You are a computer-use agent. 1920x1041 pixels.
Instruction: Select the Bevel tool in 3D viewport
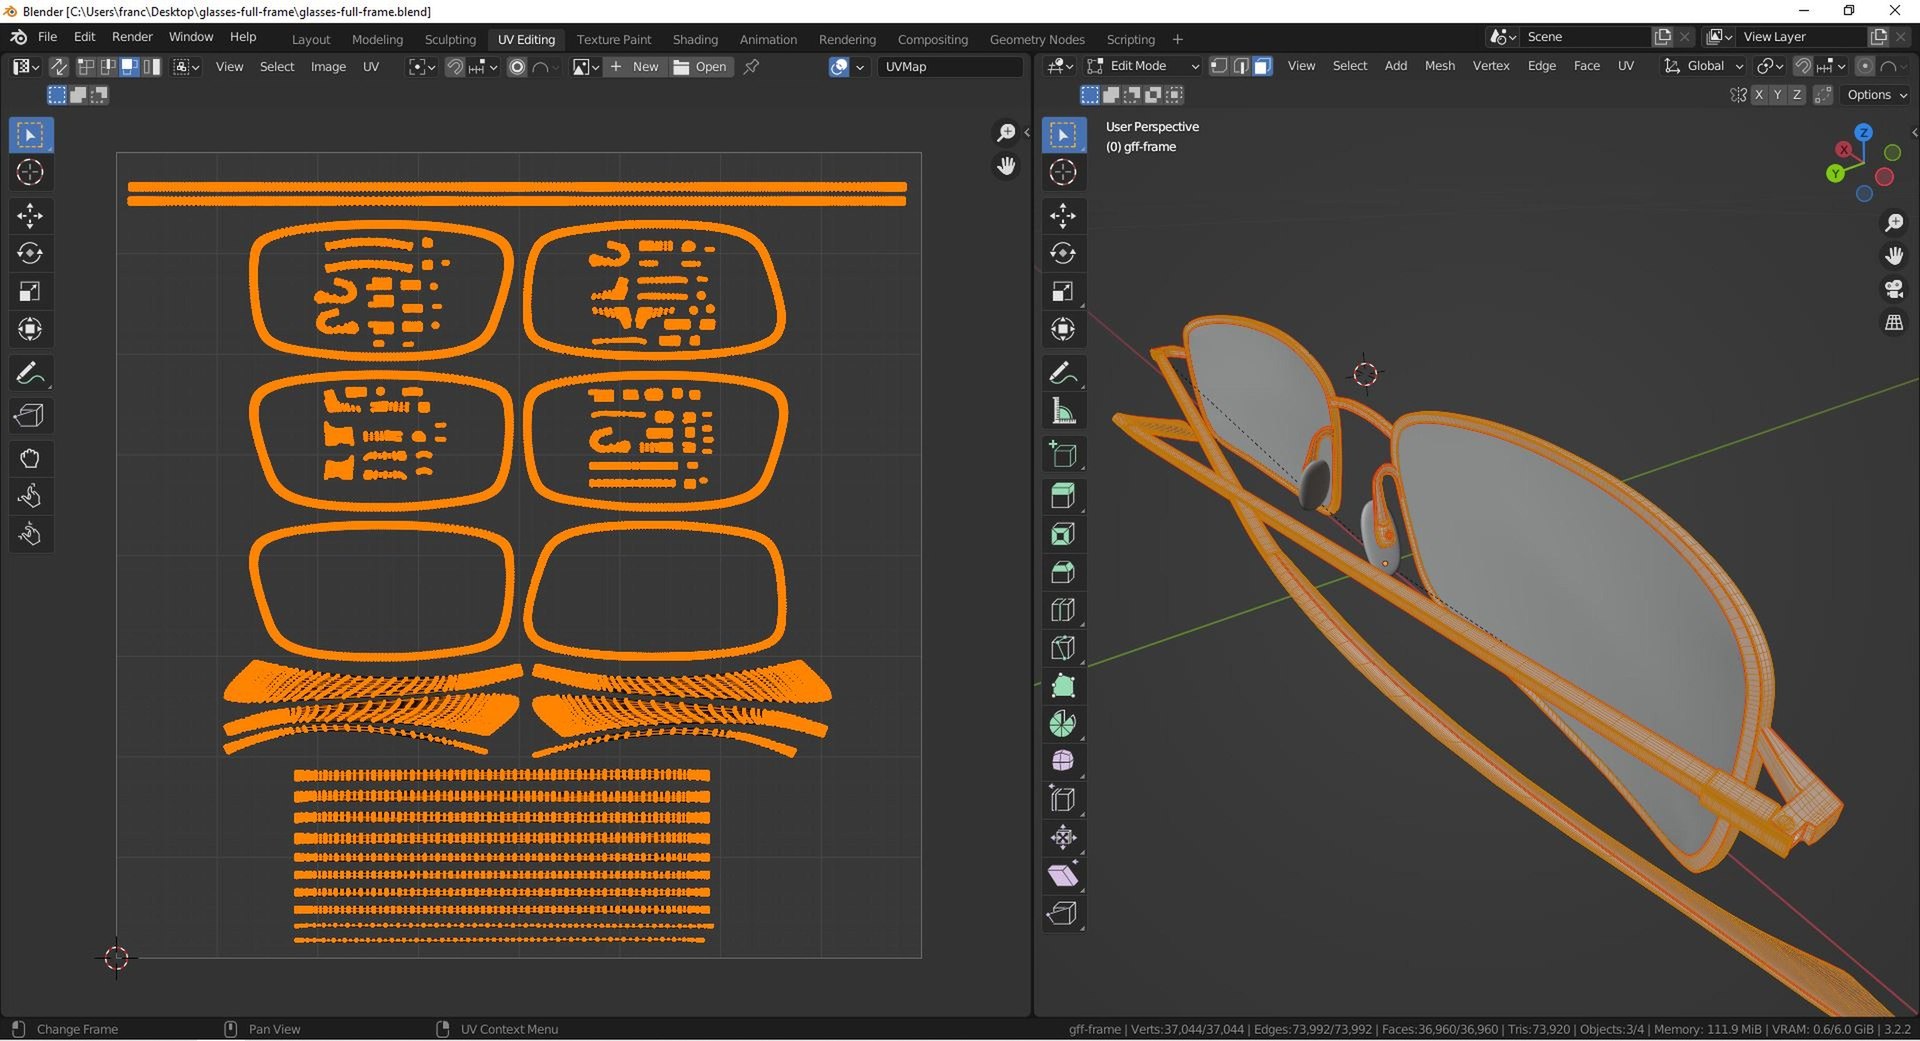[x=1063, y=572]
